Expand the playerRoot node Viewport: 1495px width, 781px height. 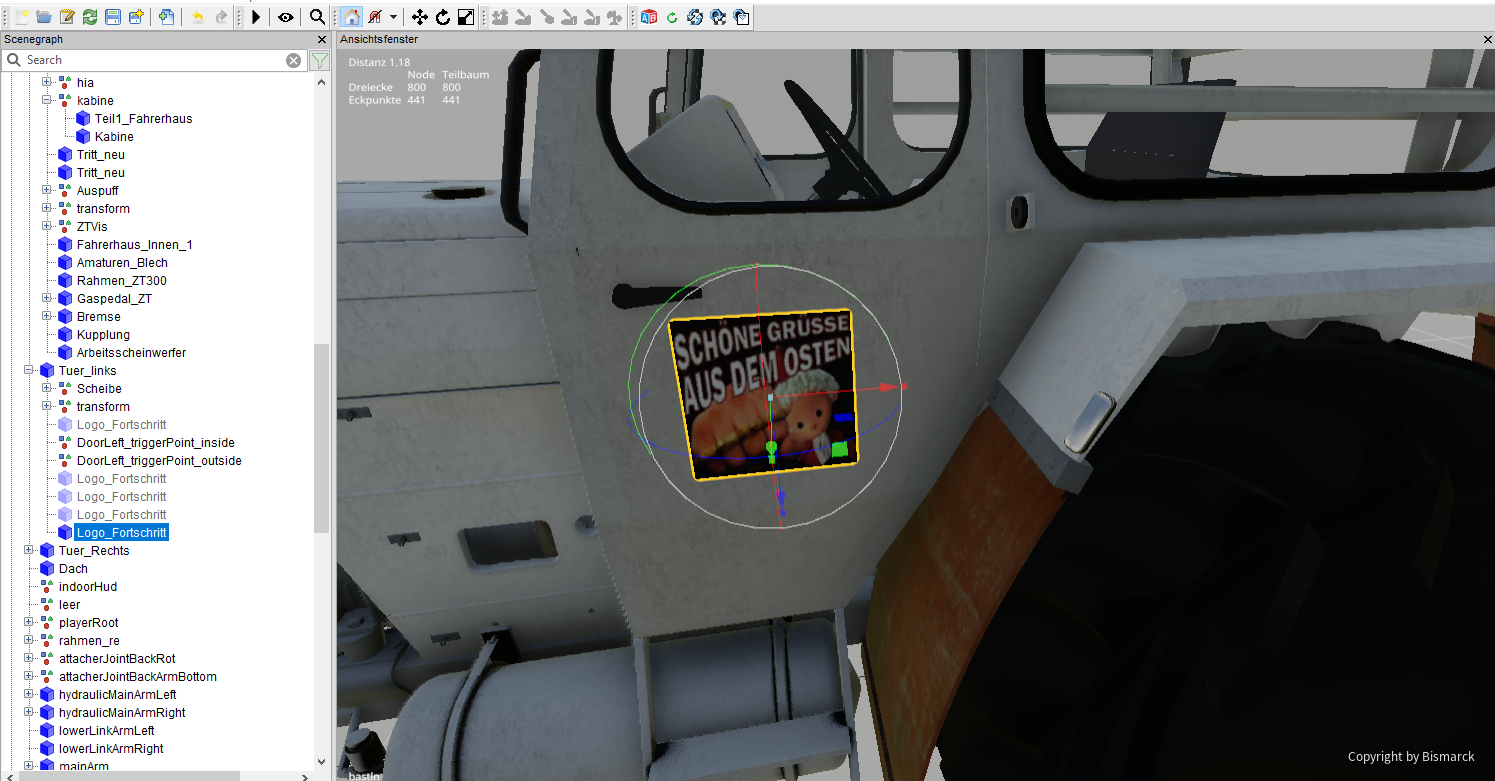(x=29, y=623)
